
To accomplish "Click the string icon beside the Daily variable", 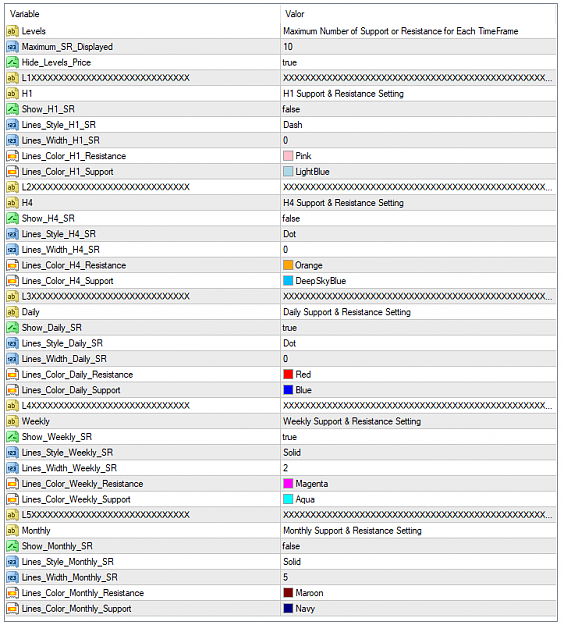I will coord(12,312).
